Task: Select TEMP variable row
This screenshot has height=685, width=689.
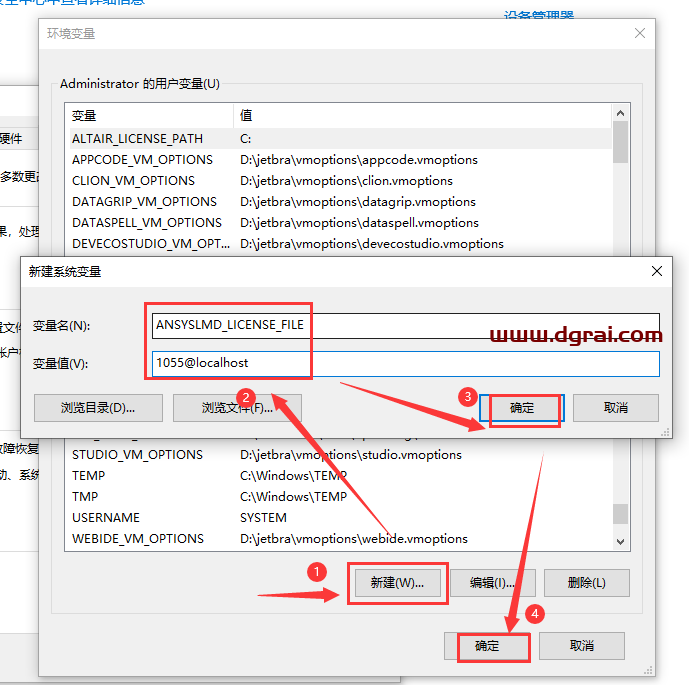Action: click(x=340, y=476)
